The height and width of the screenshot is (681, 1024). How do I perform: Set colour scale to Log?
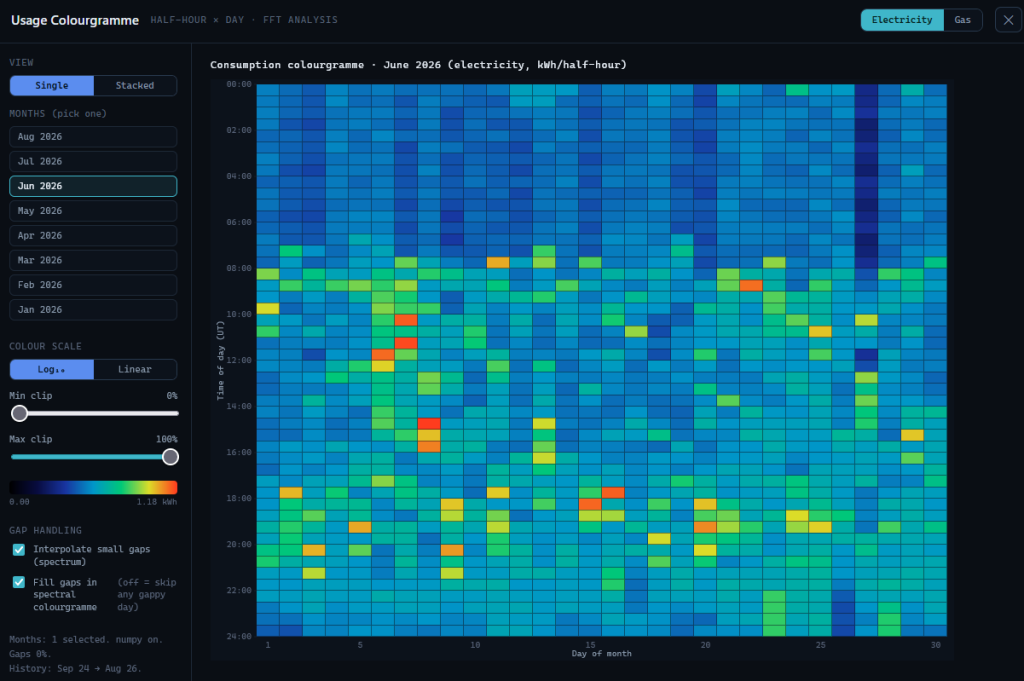tap(52, 369)
